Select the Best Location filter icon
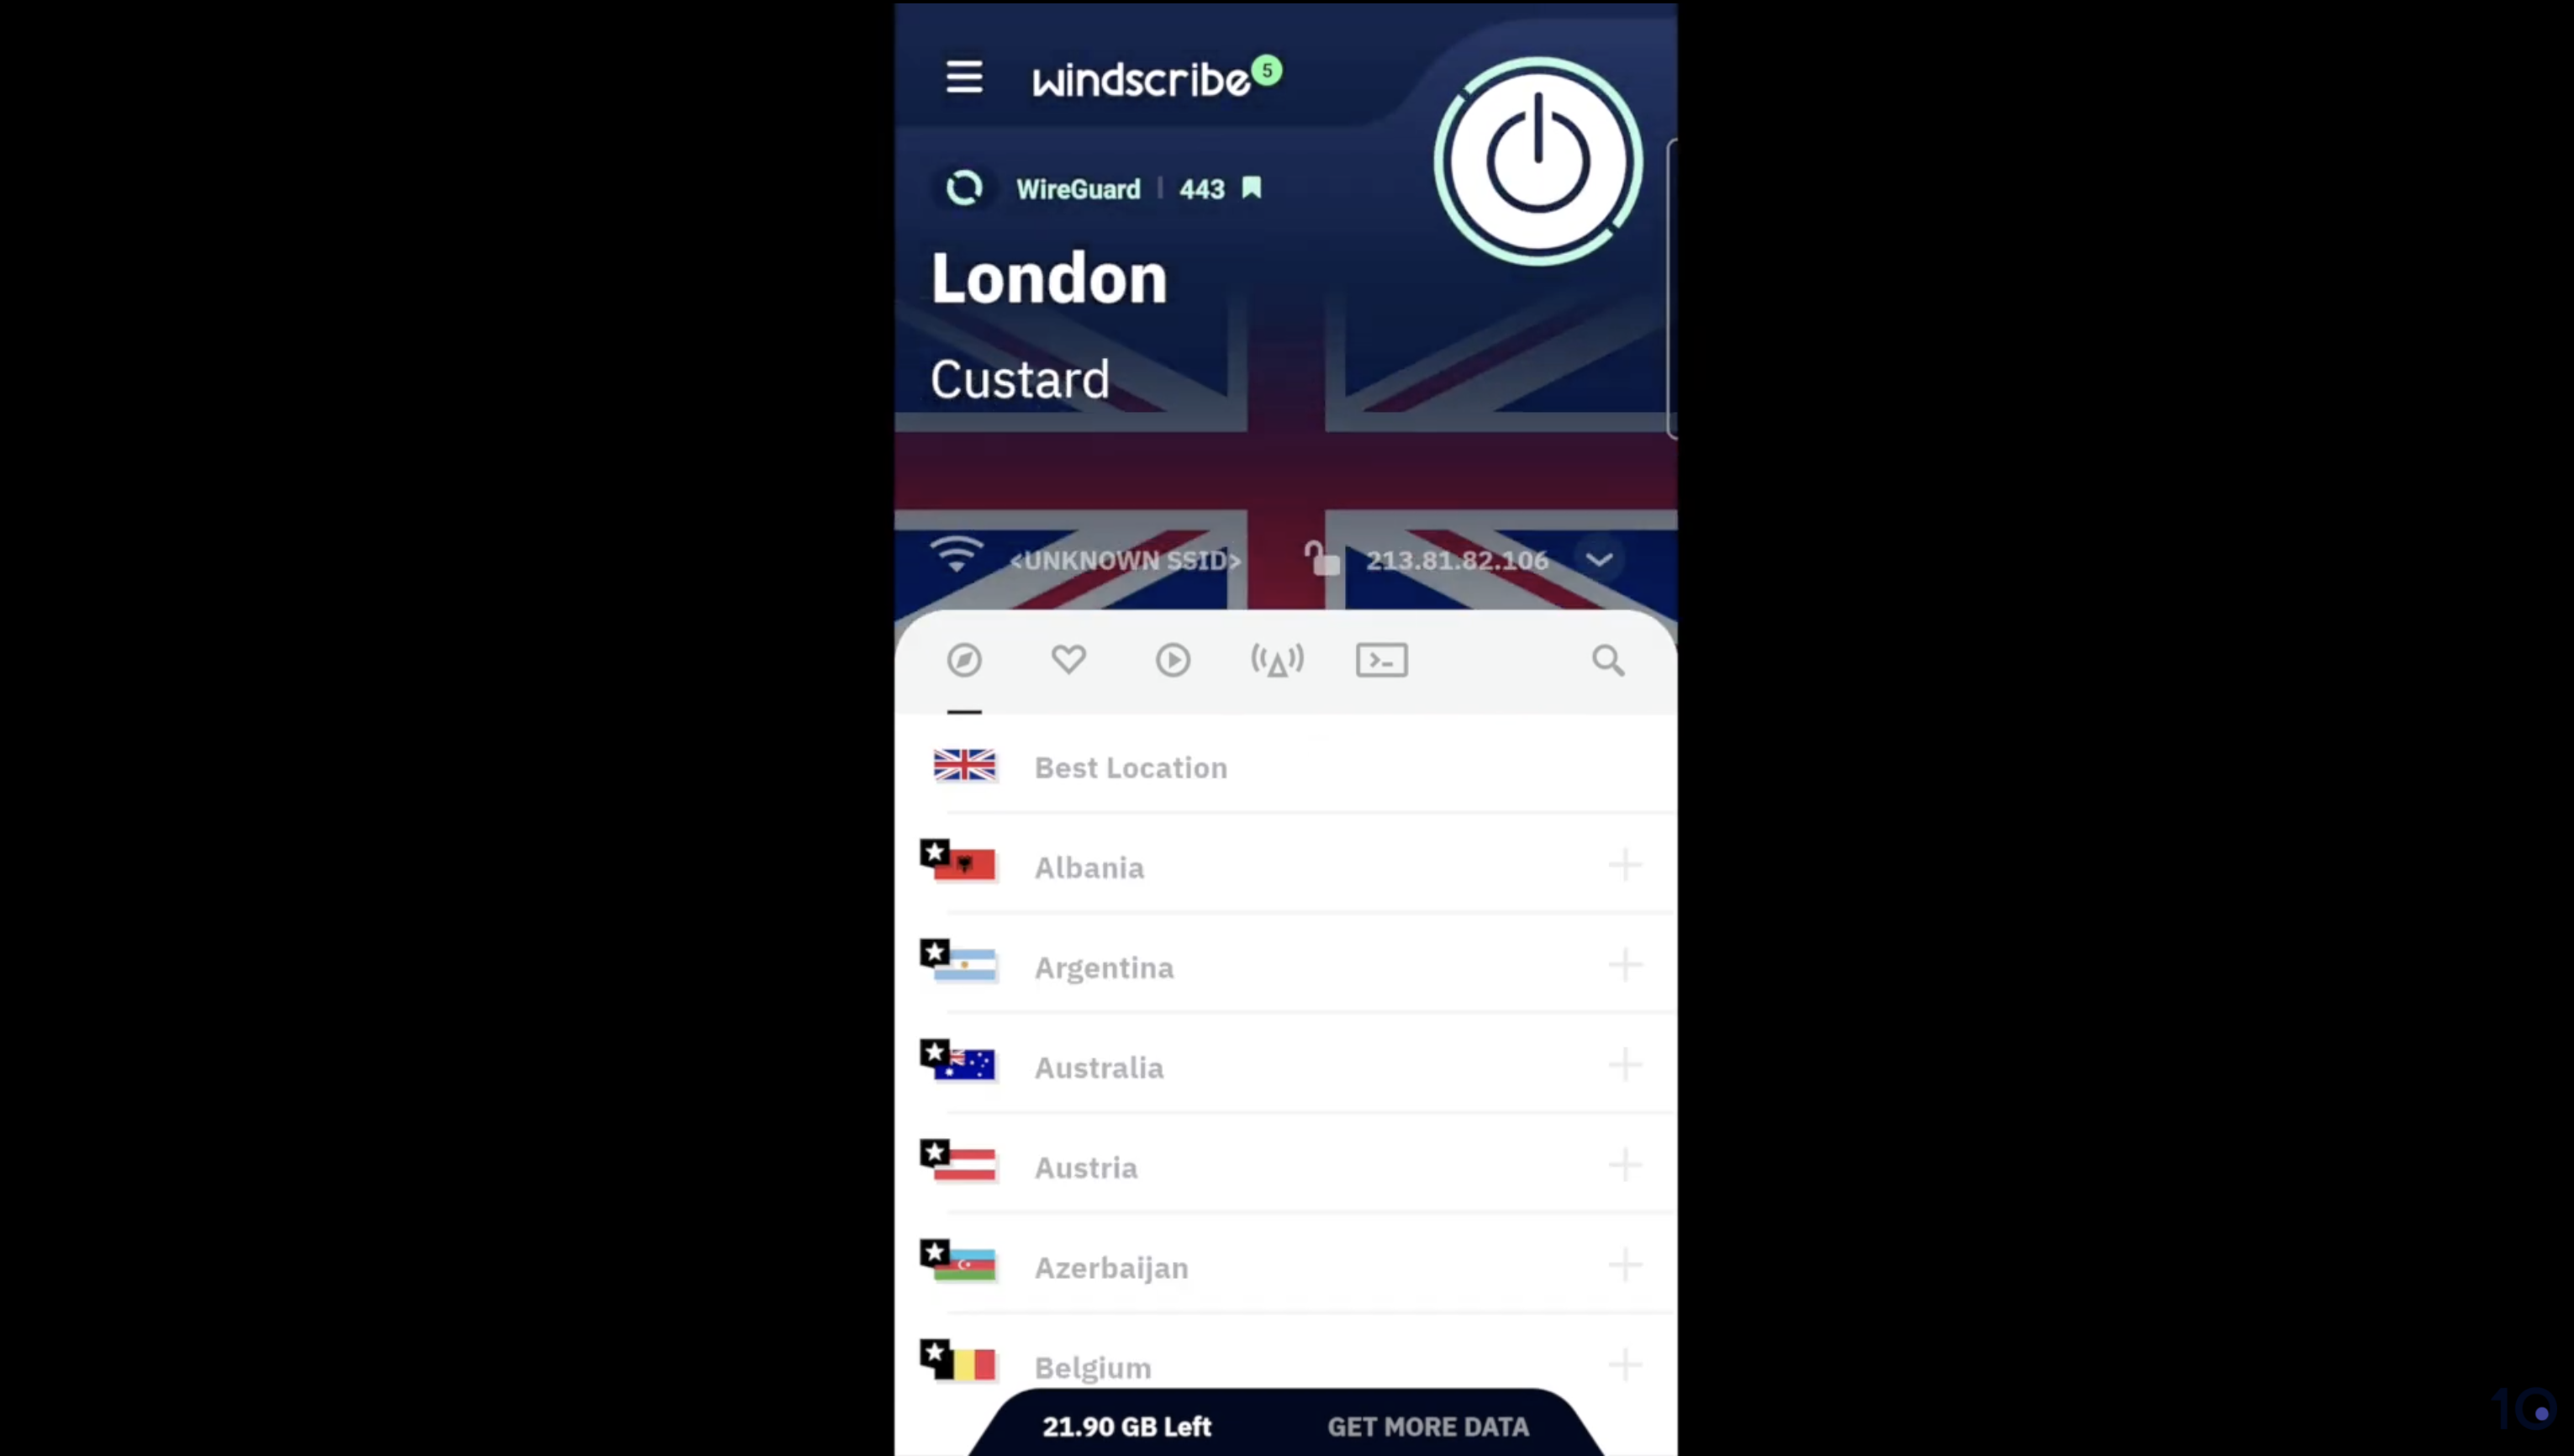Screen dimensions: 2574x1456 pos(963,659)
